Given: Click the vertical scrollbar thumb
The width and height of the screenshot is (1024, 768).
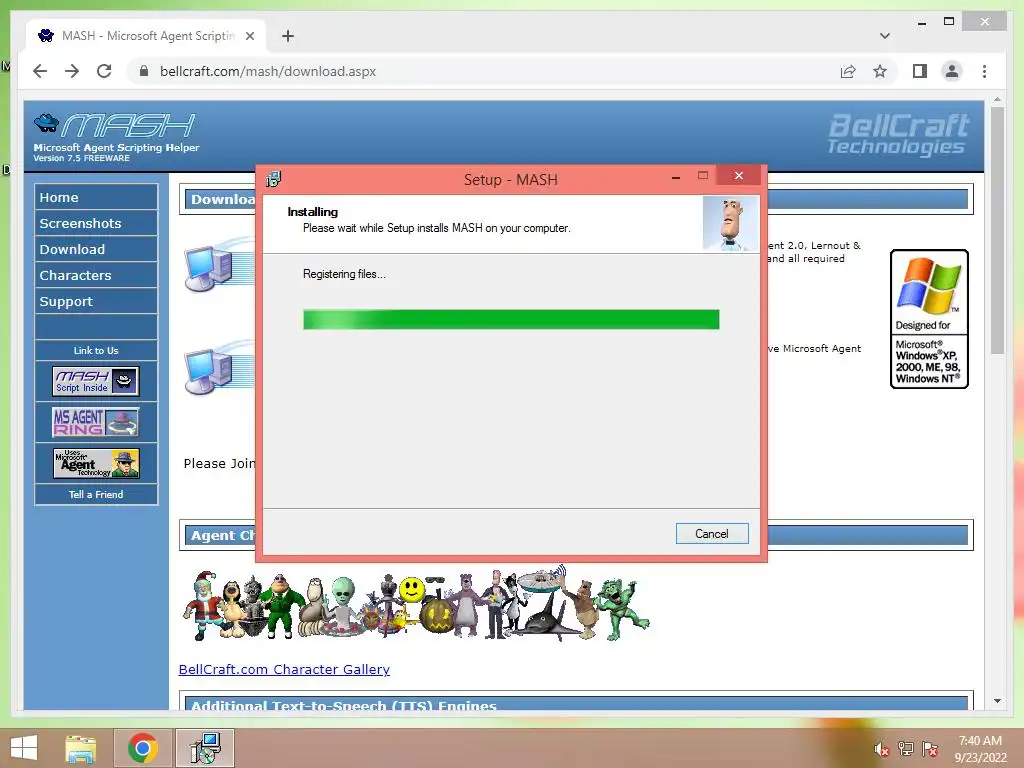Looking at the screenshot, I should 997,230.
